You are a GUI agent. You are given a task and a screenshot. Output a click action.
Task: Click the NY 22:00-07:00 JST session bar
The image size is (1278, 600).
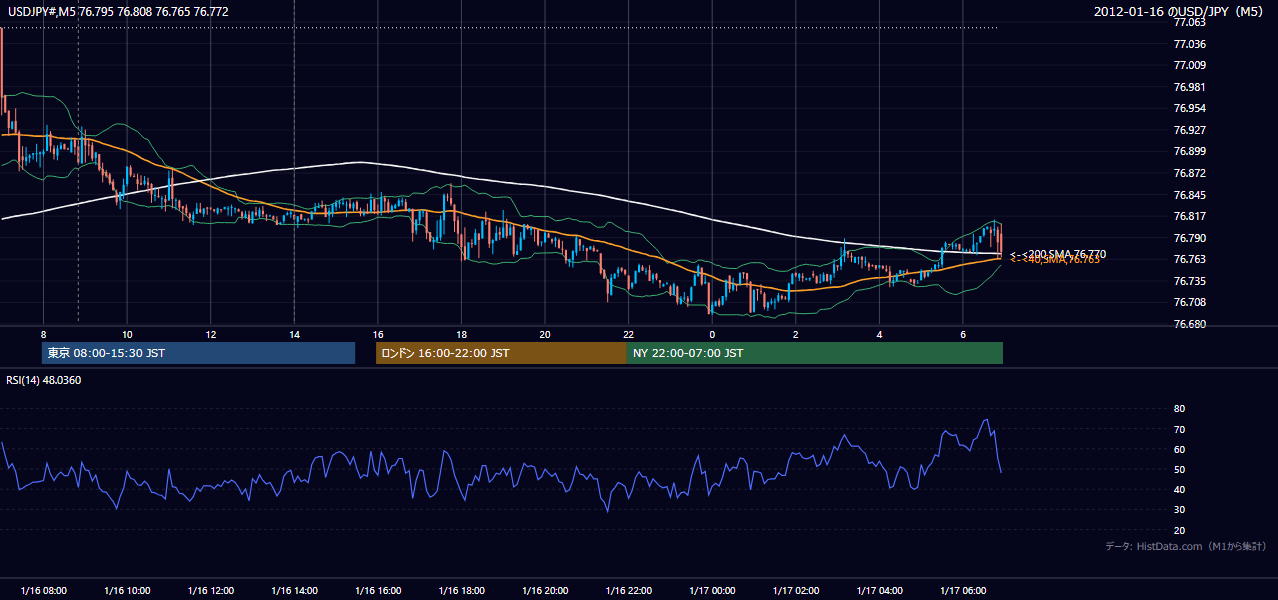click(815, 353)
